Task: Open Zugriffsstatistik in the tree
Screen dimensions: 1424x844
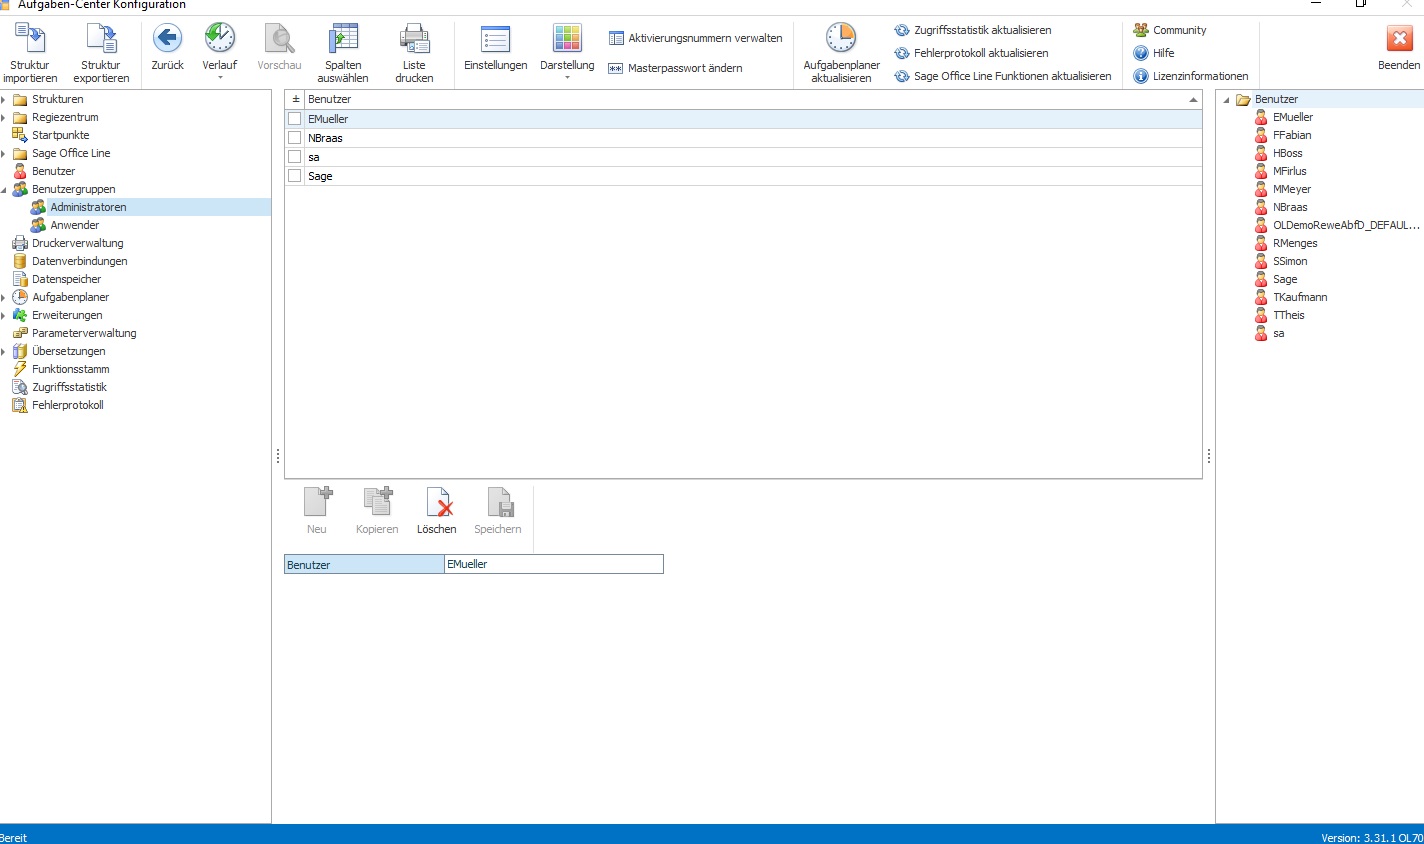Action: (x=69, y=387)
